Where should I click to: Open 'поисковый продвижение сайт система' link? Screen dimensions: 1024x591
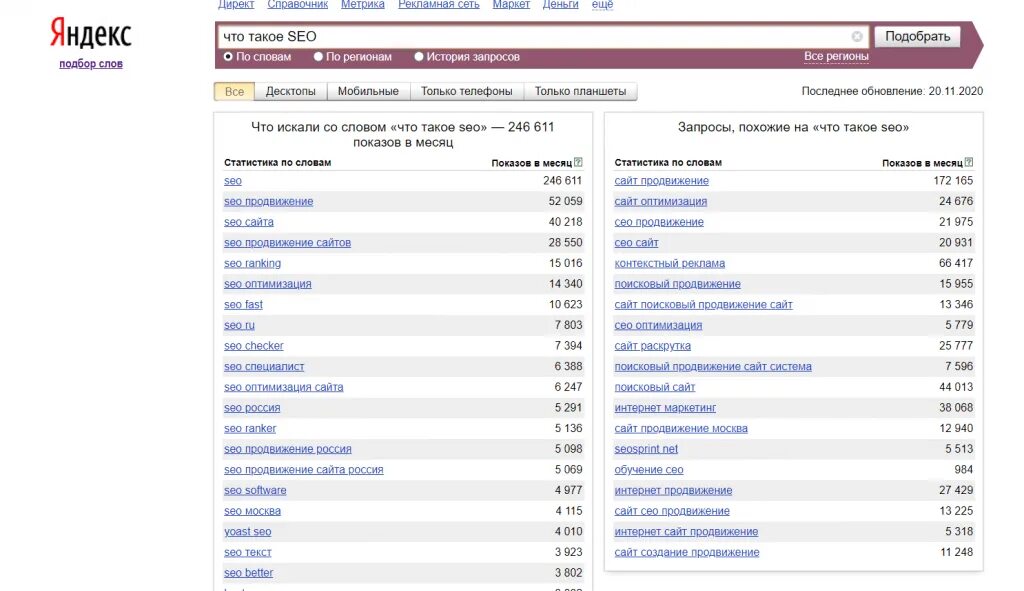713,367
